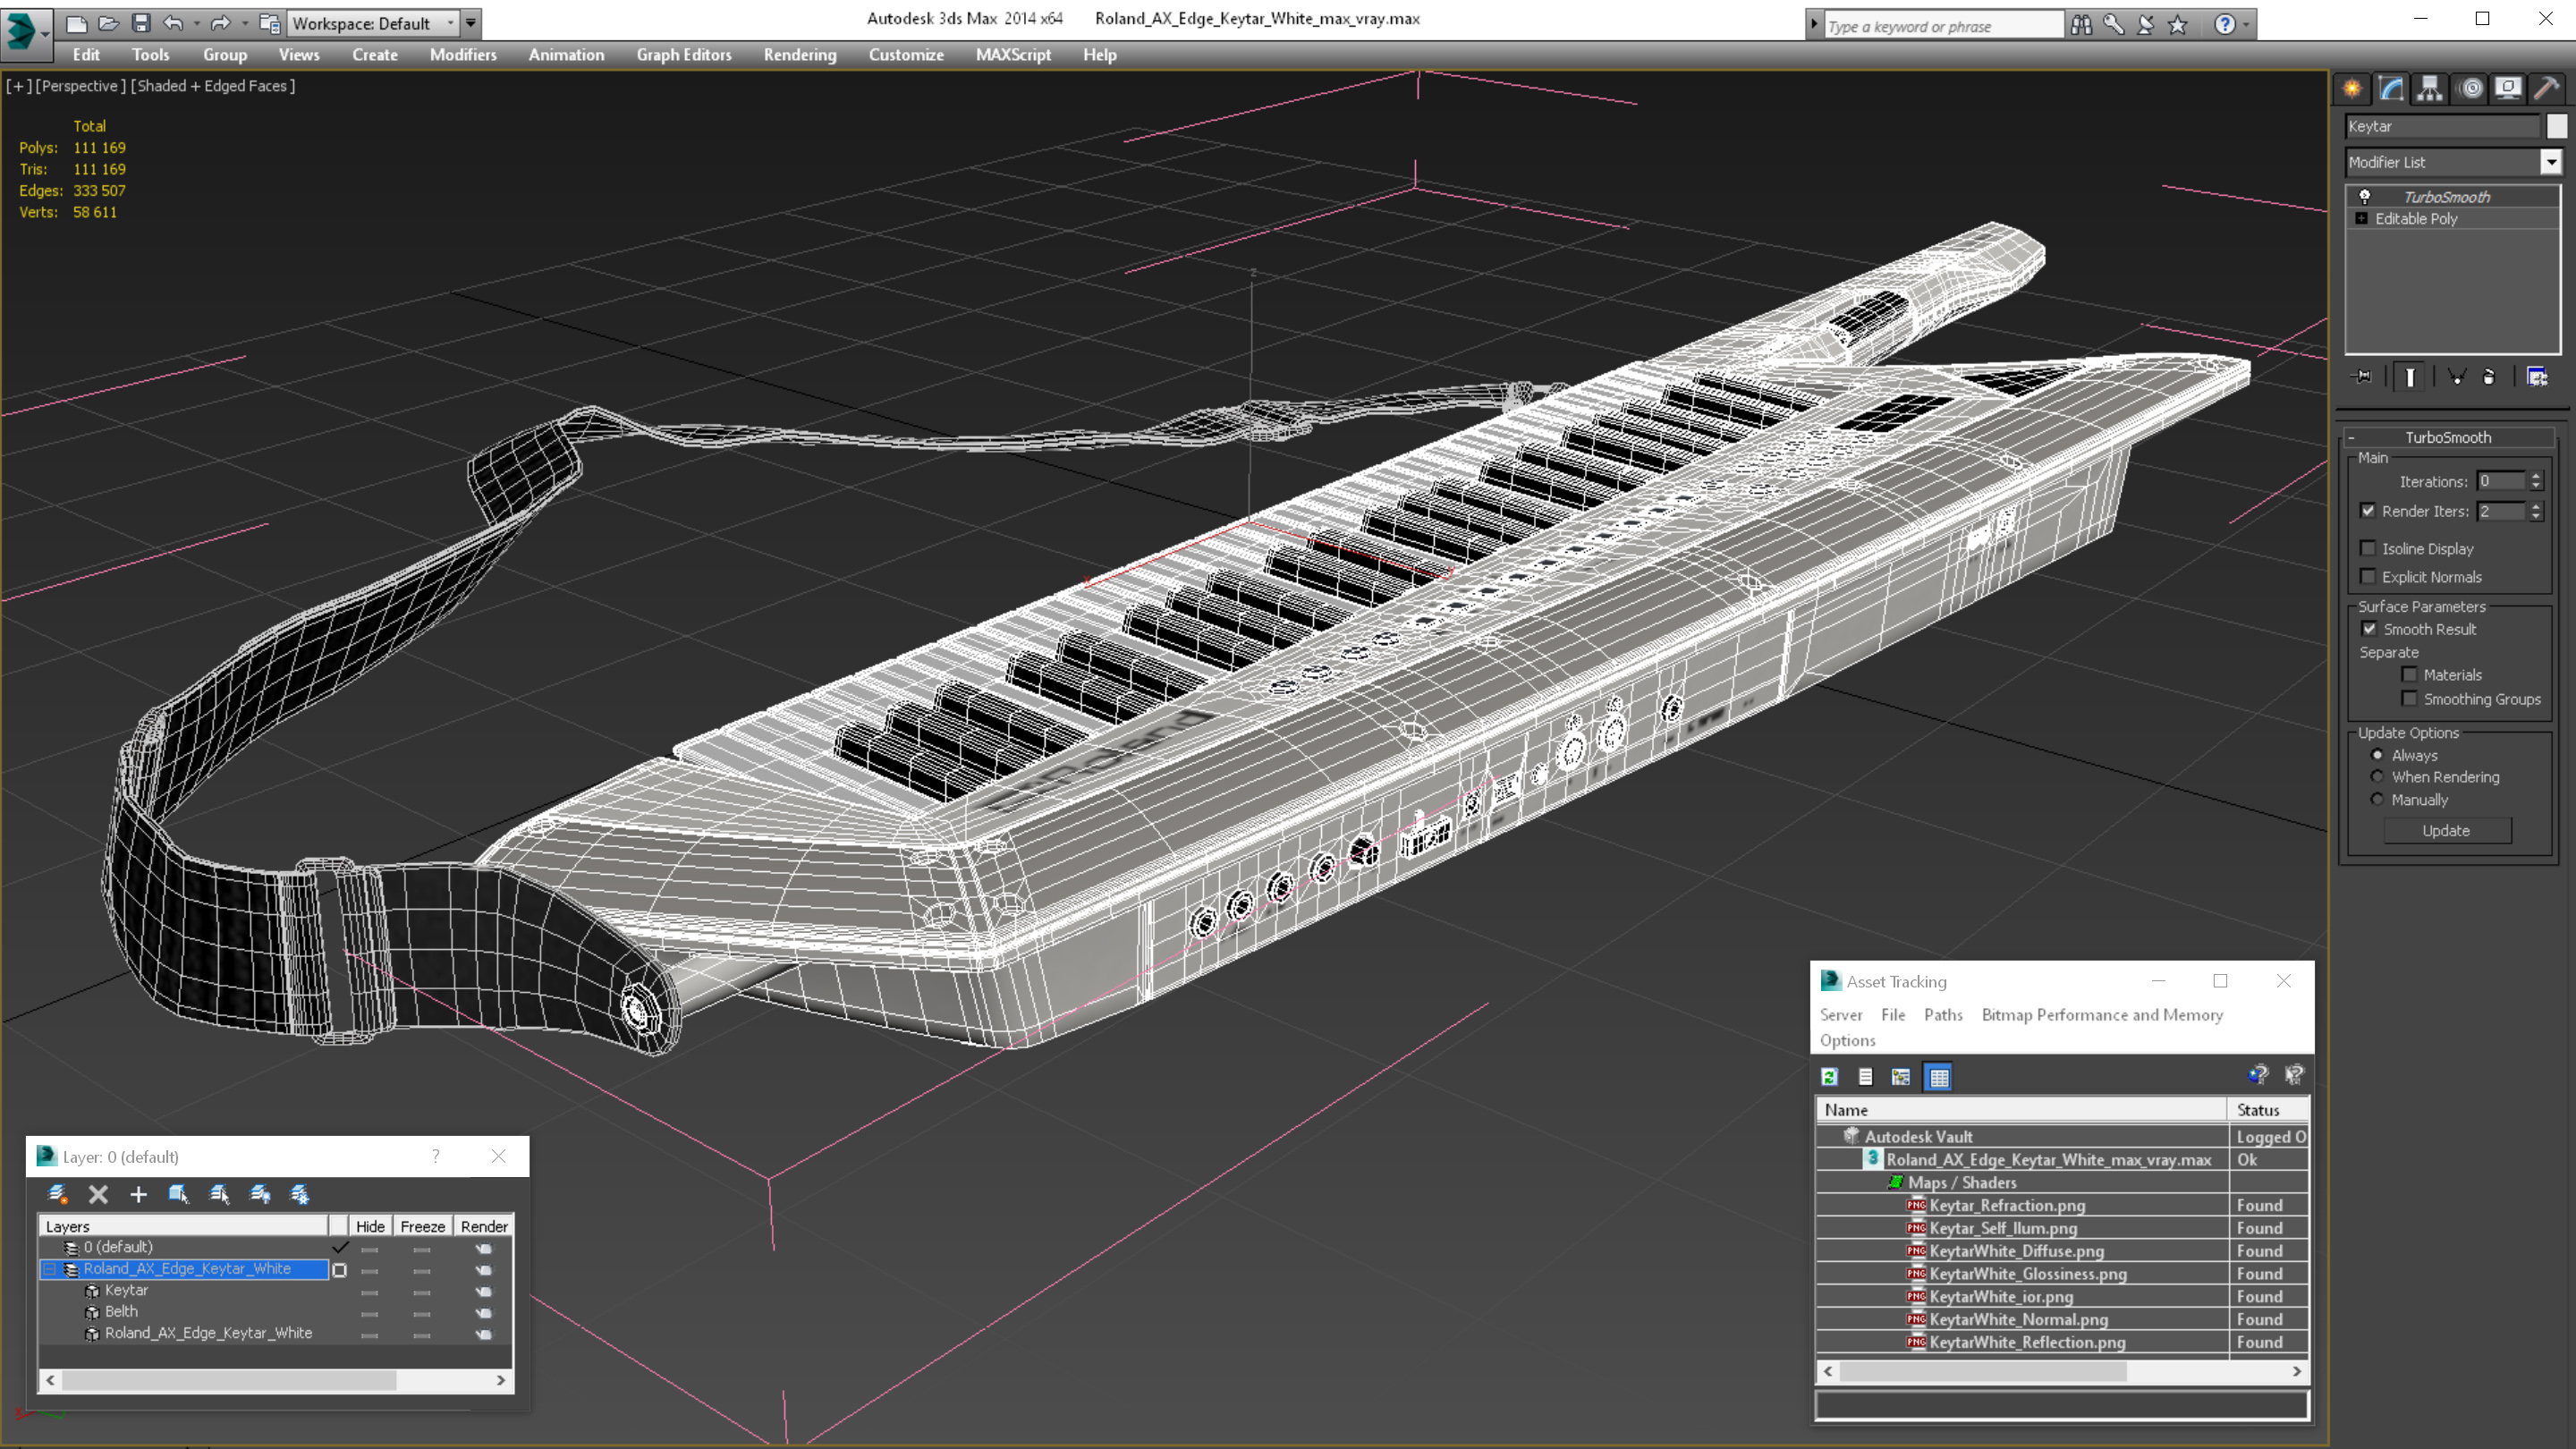Toggle Show End Result button
The width and height of the screenshot is (2576, 1449).
[2410, 377]
